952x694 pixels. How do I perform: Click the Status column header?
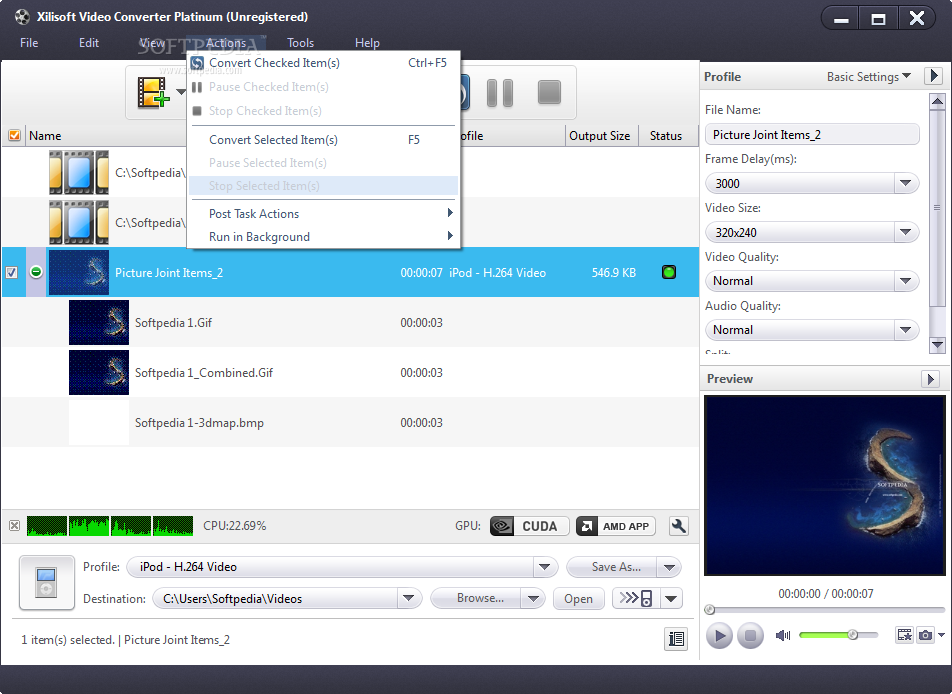666,136
